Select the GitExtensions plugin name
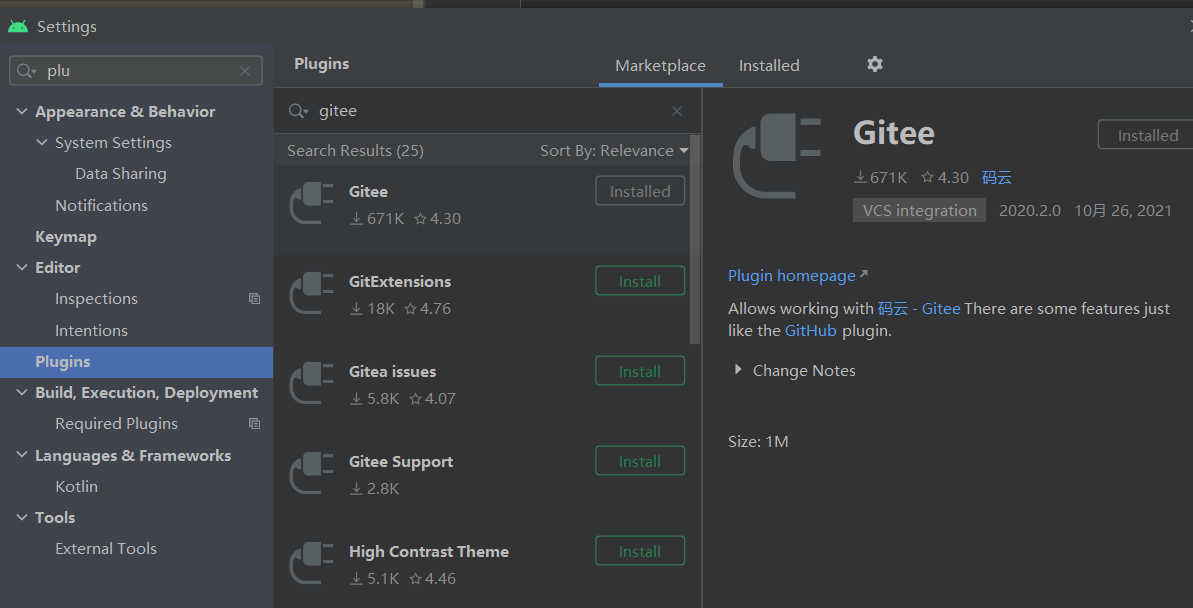This screenshot has height=608, width=1193. (x=400, y=282)
